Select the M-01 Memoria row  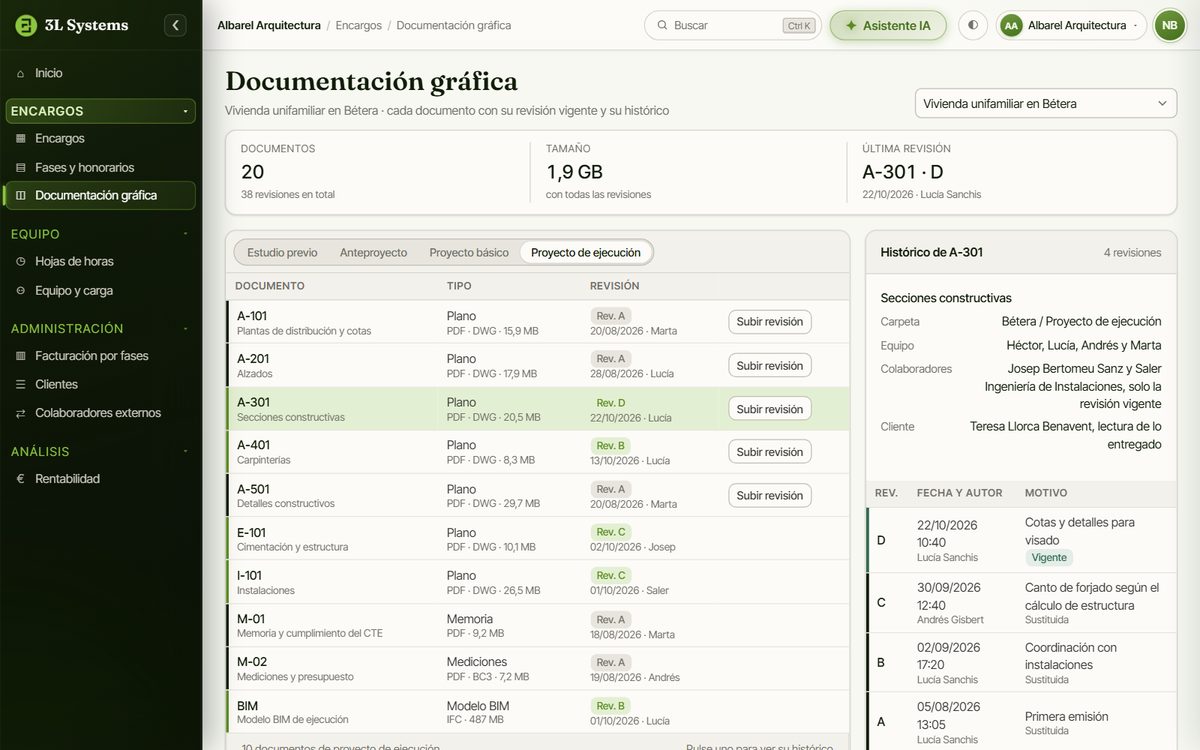[x=538, y=625]
